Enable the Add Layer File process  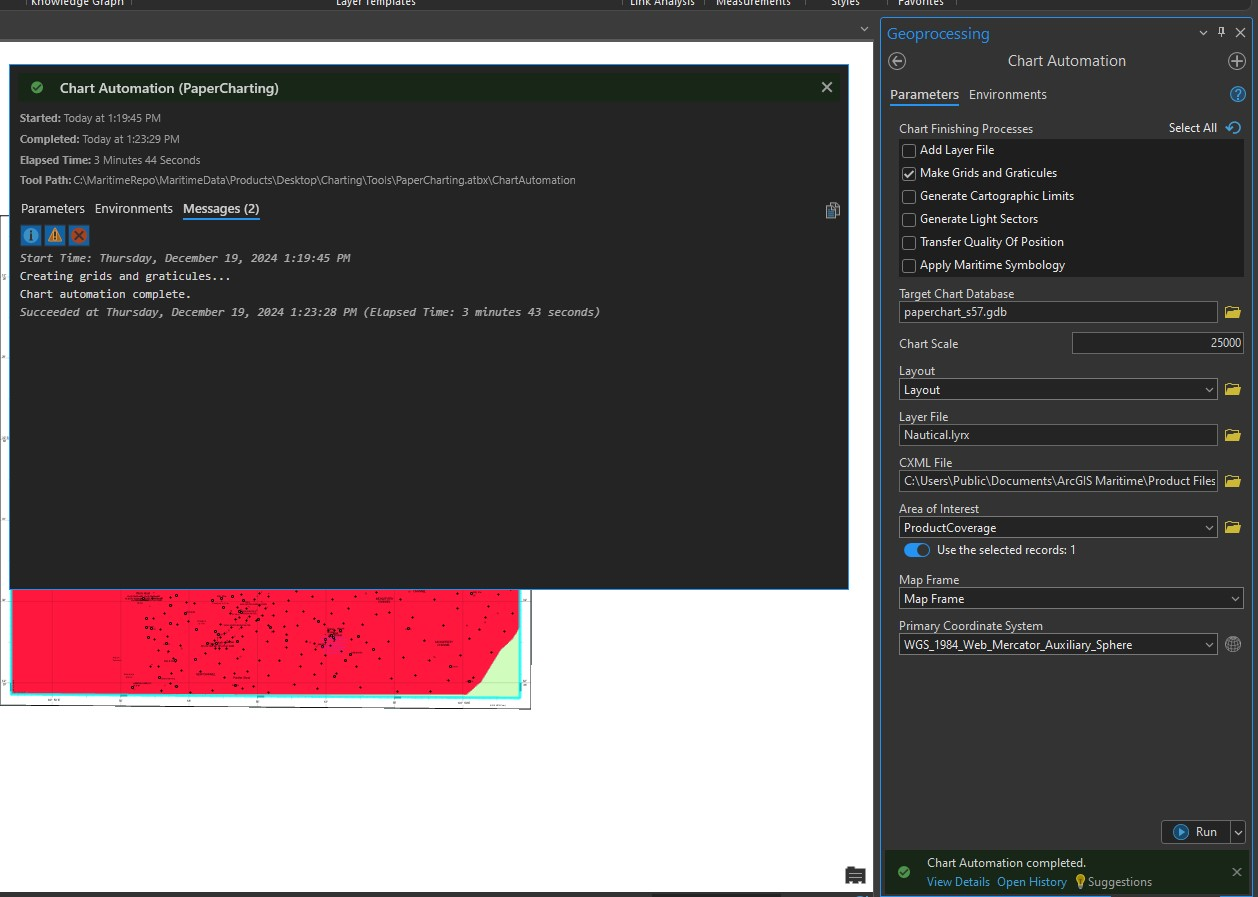tap(908, 150)
